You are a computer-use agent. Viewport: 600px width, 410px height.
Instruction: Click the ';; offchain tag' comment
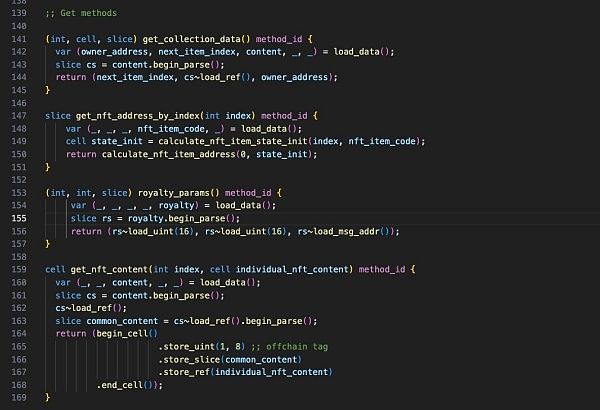[x=289, y=346]
